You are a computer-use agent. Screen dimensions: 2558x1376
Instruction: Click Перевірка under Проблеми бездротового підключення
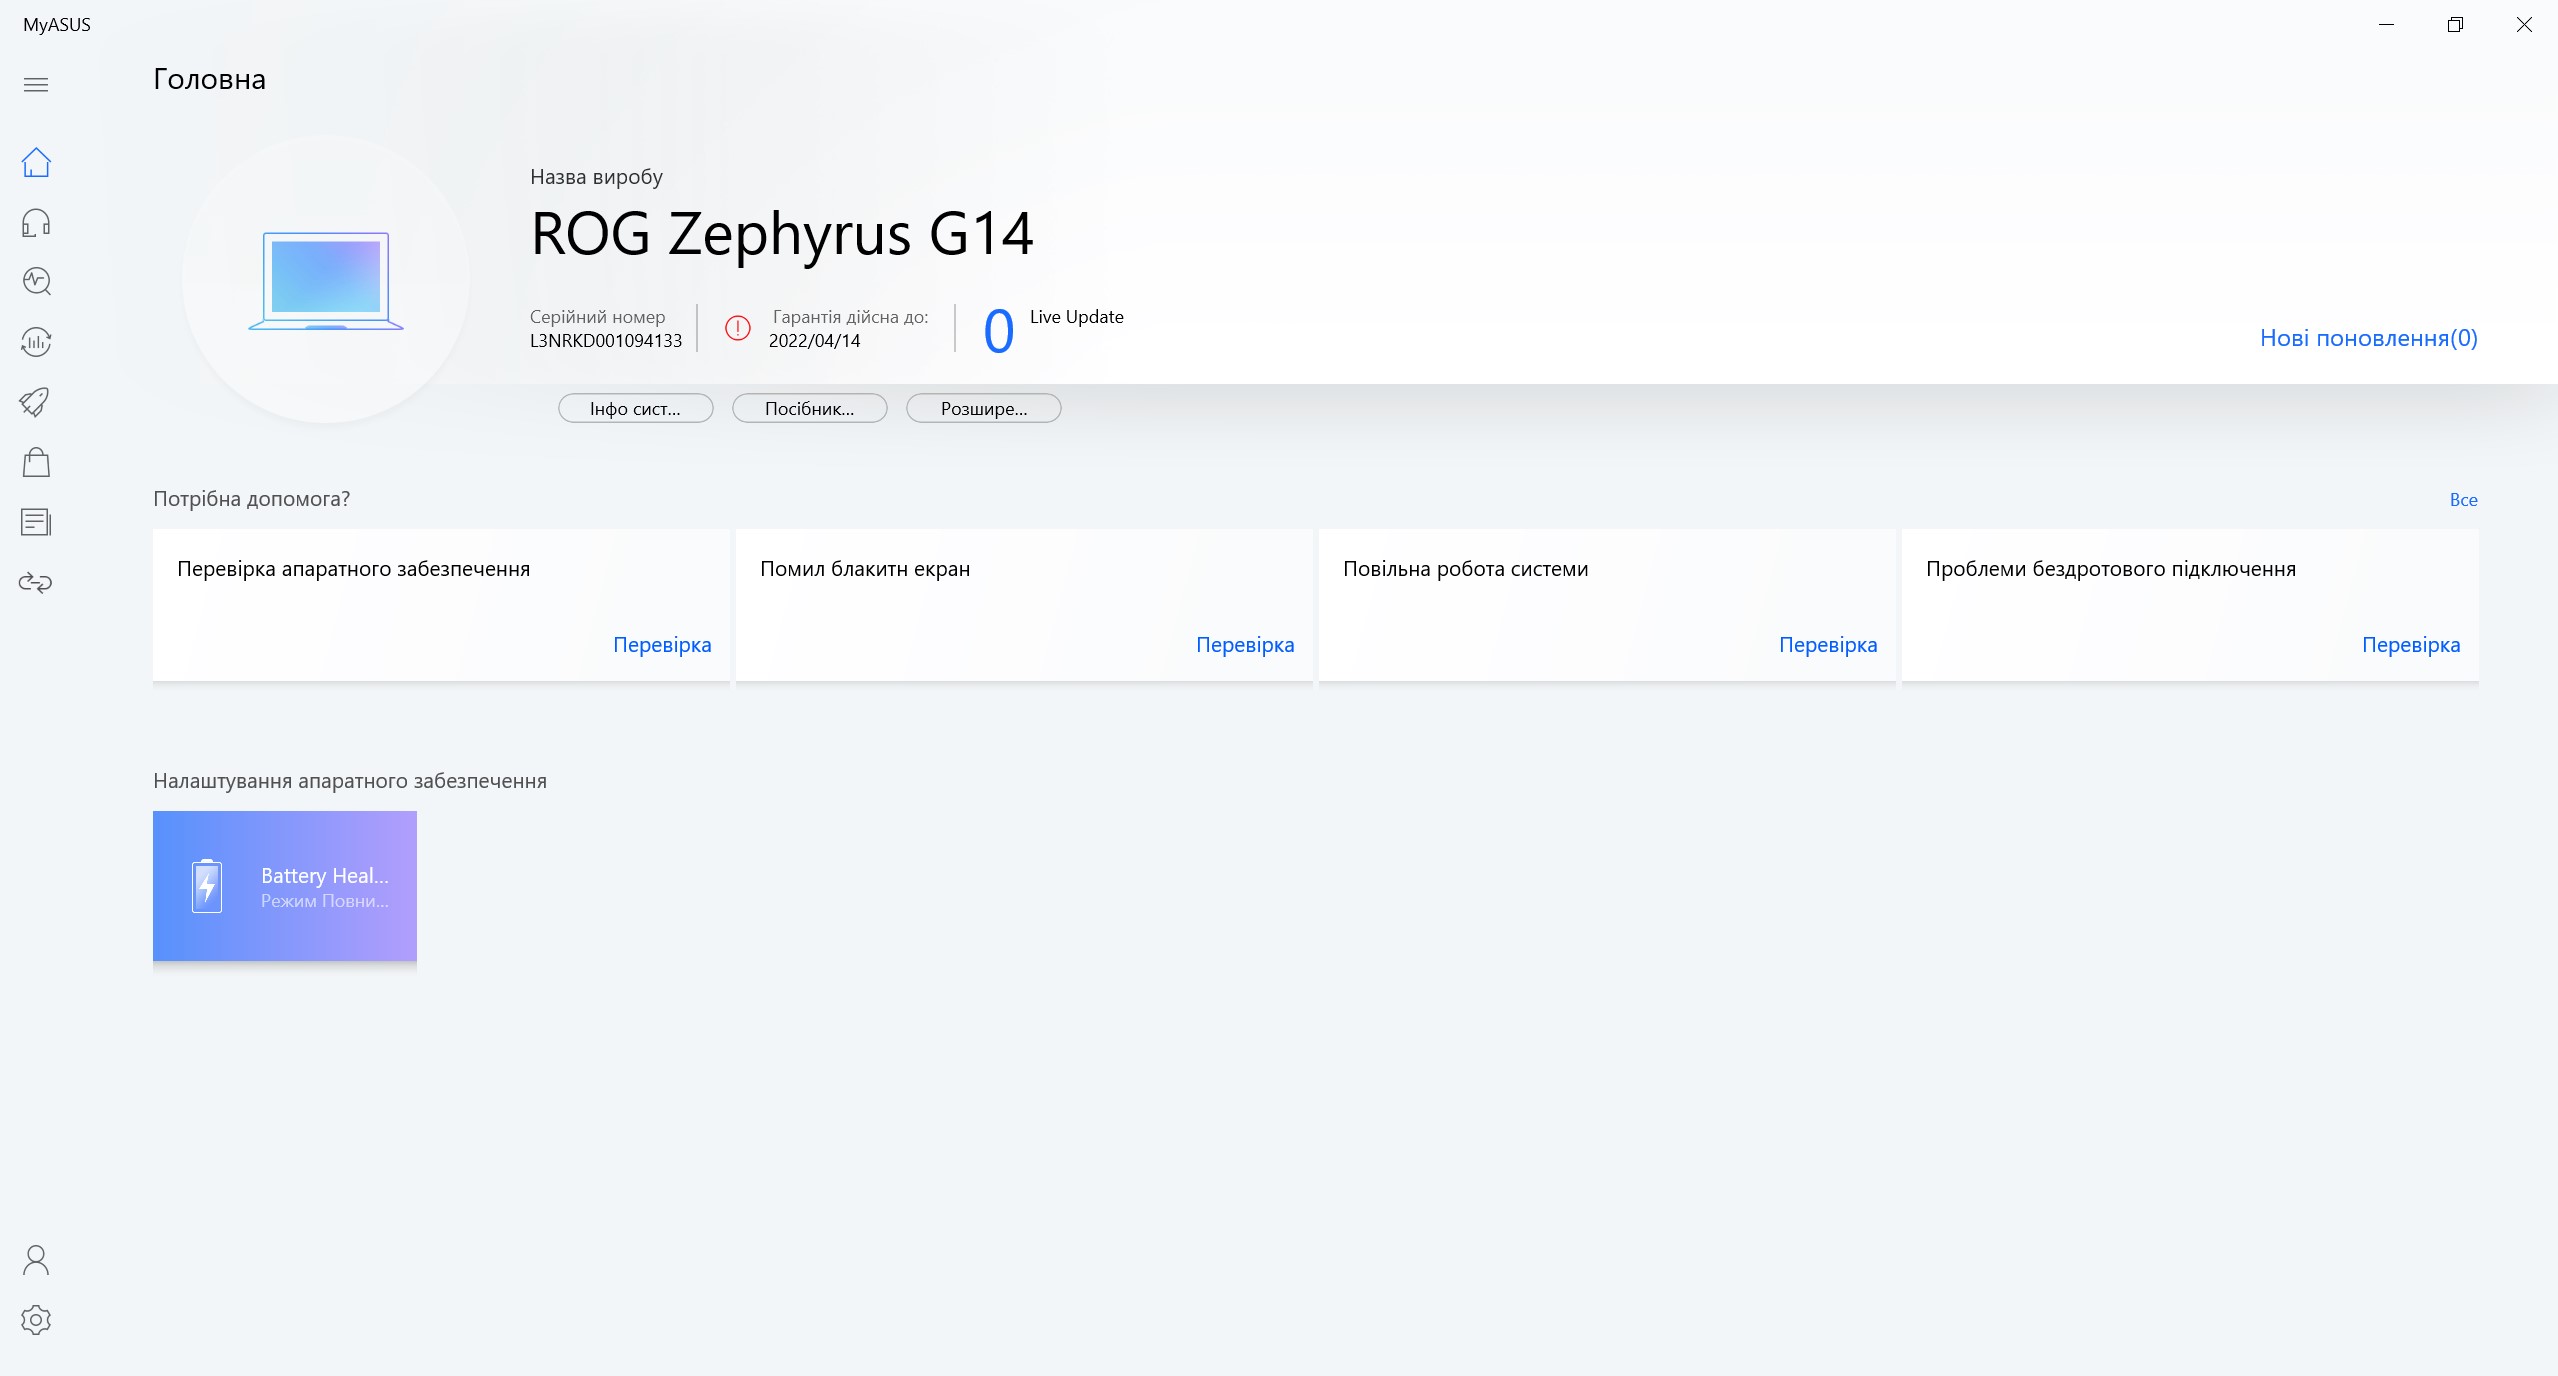[x=2411, y=645]
